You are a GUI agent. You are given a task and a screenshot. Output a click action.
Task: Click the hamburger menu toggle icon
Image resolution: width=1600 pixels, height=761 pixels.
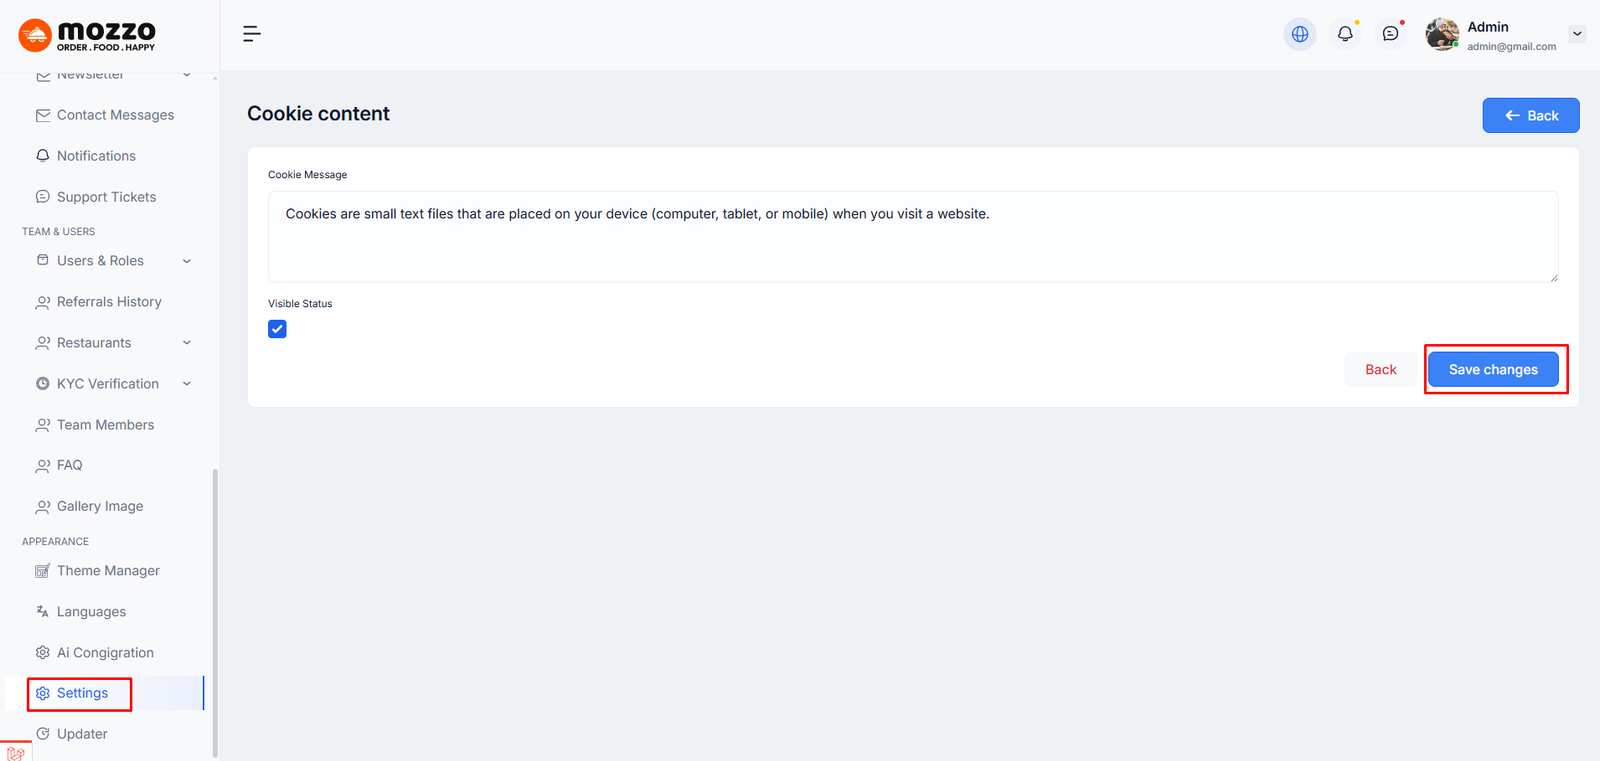click(x=252, y=34)
